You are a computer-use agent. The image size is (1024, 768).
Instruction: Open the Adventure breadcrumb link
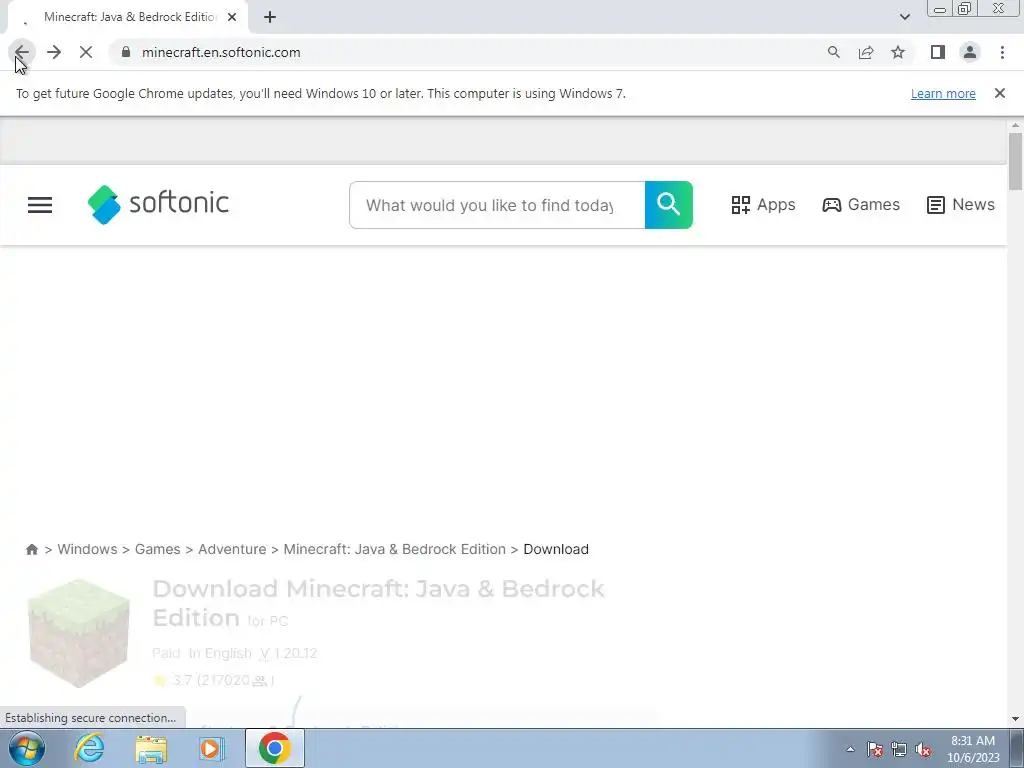coord(232,549)
